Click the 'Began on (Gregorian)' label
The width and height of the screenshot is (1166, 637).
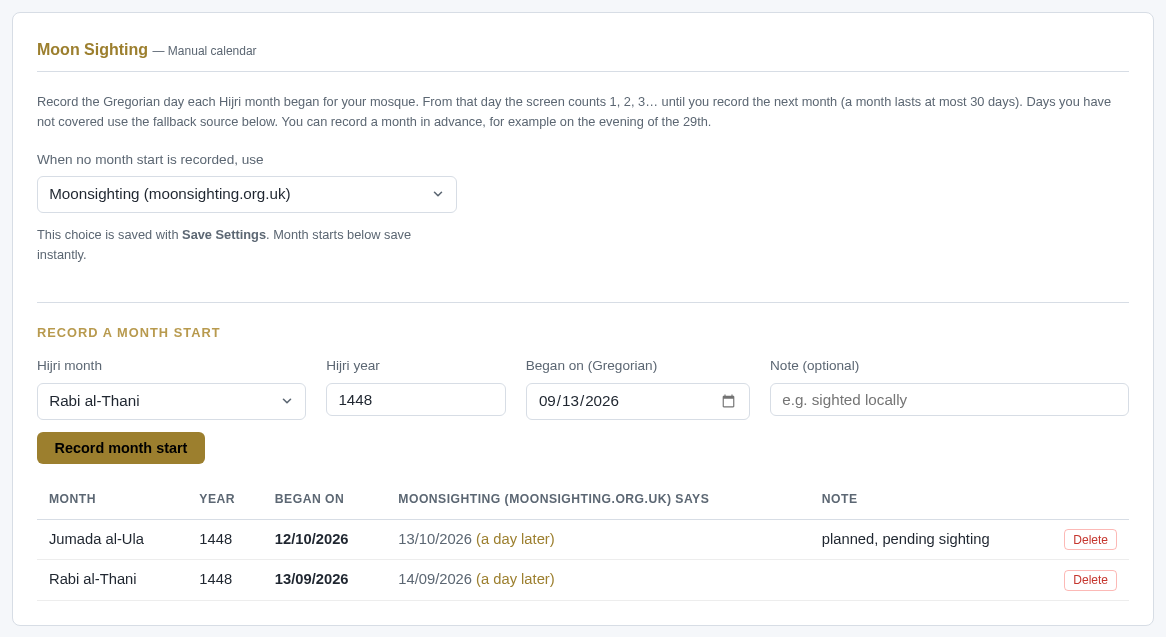coord(591,366)
